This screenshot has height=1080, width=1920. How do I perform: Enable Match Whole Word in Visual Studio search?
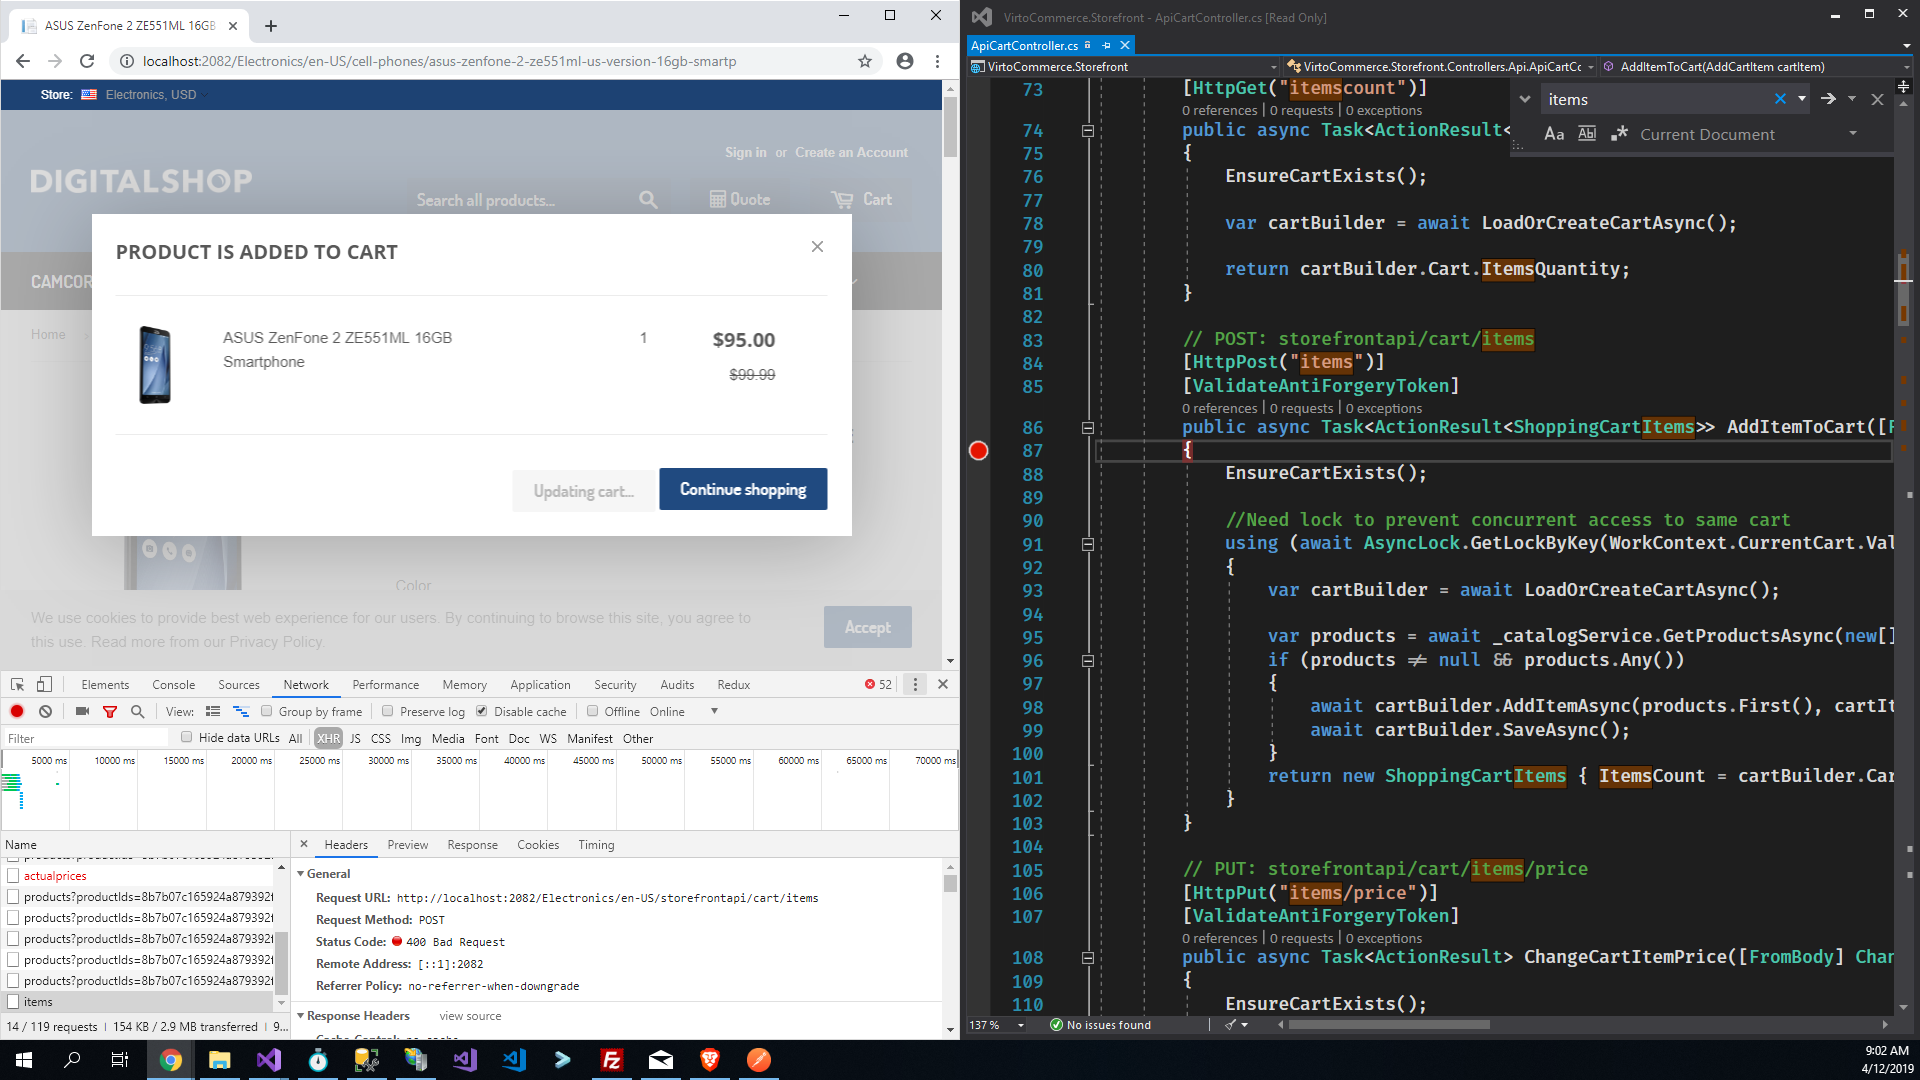[x=1586, y=133]
